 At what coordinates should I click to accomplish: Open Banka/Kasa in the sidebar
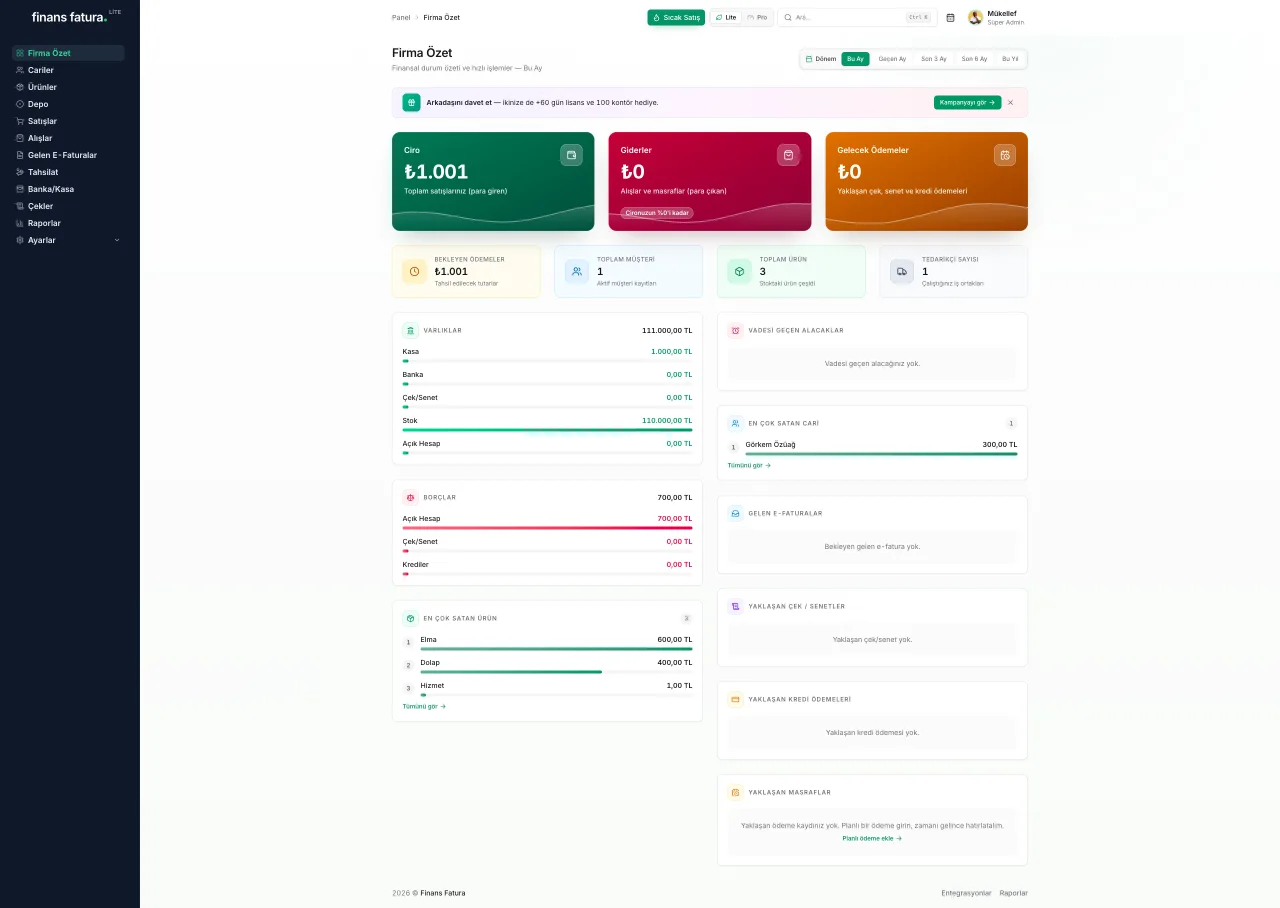click(x=68, y=189)
